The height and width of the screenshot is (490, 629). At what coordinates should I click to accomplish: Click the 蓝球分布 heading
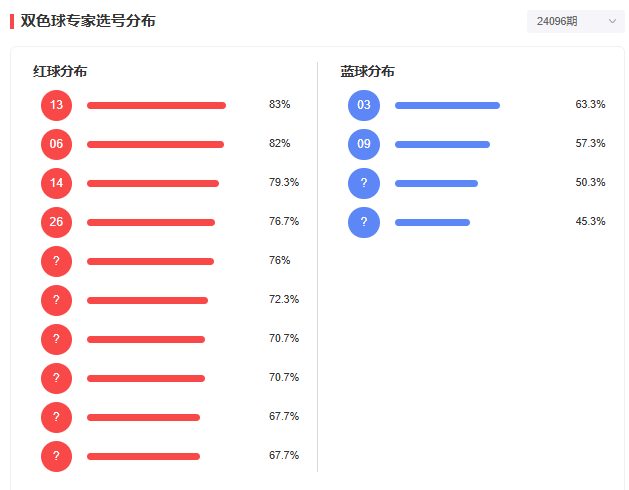tap(367, 71)
